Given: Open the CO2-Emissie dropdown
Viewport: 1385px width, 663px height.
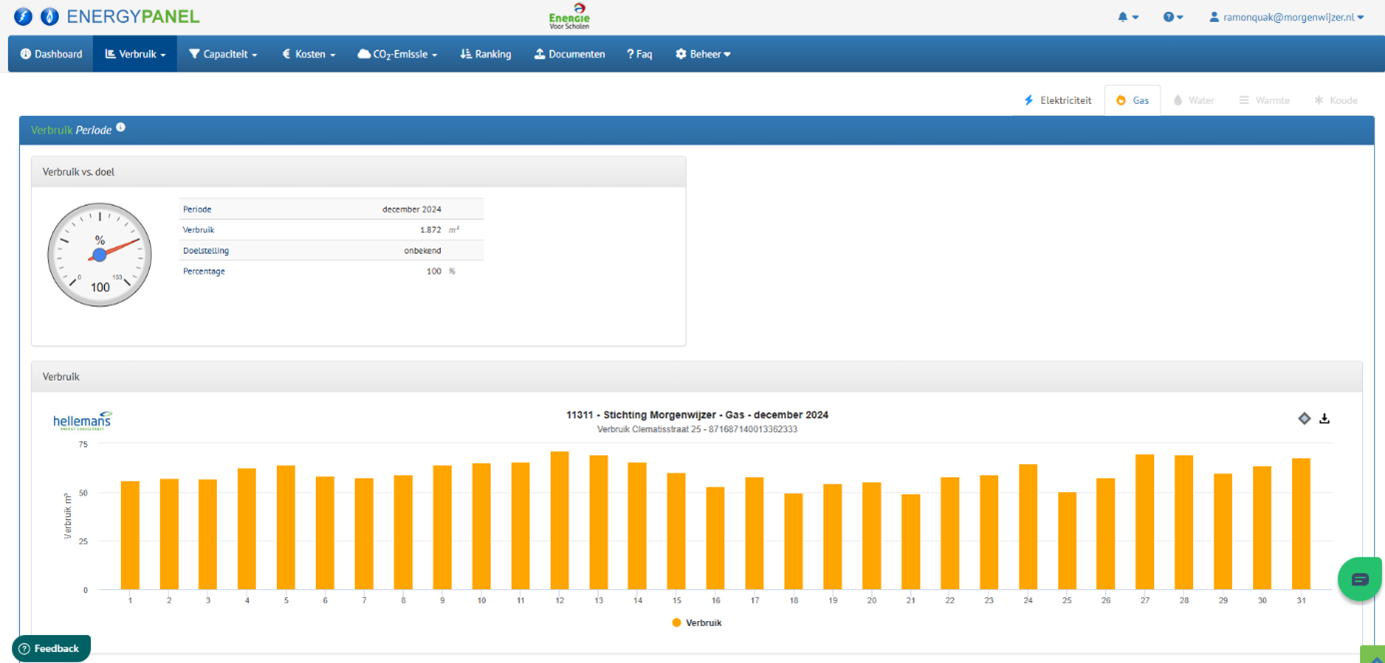Looking at the screenshot, I should (397, 54).
